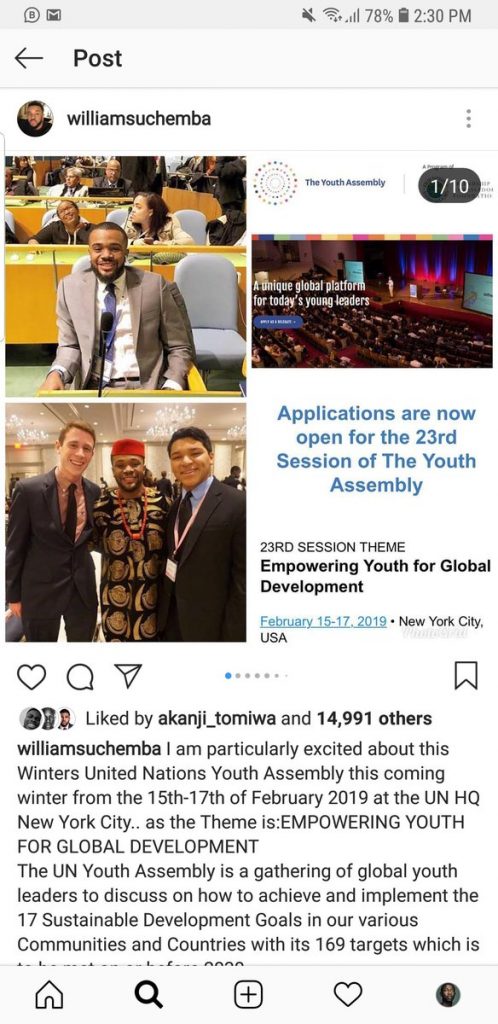Viewport: 498px width, 1024px height.
Task: Like the post with the heart icon
Action: click(x=31, y=677)
